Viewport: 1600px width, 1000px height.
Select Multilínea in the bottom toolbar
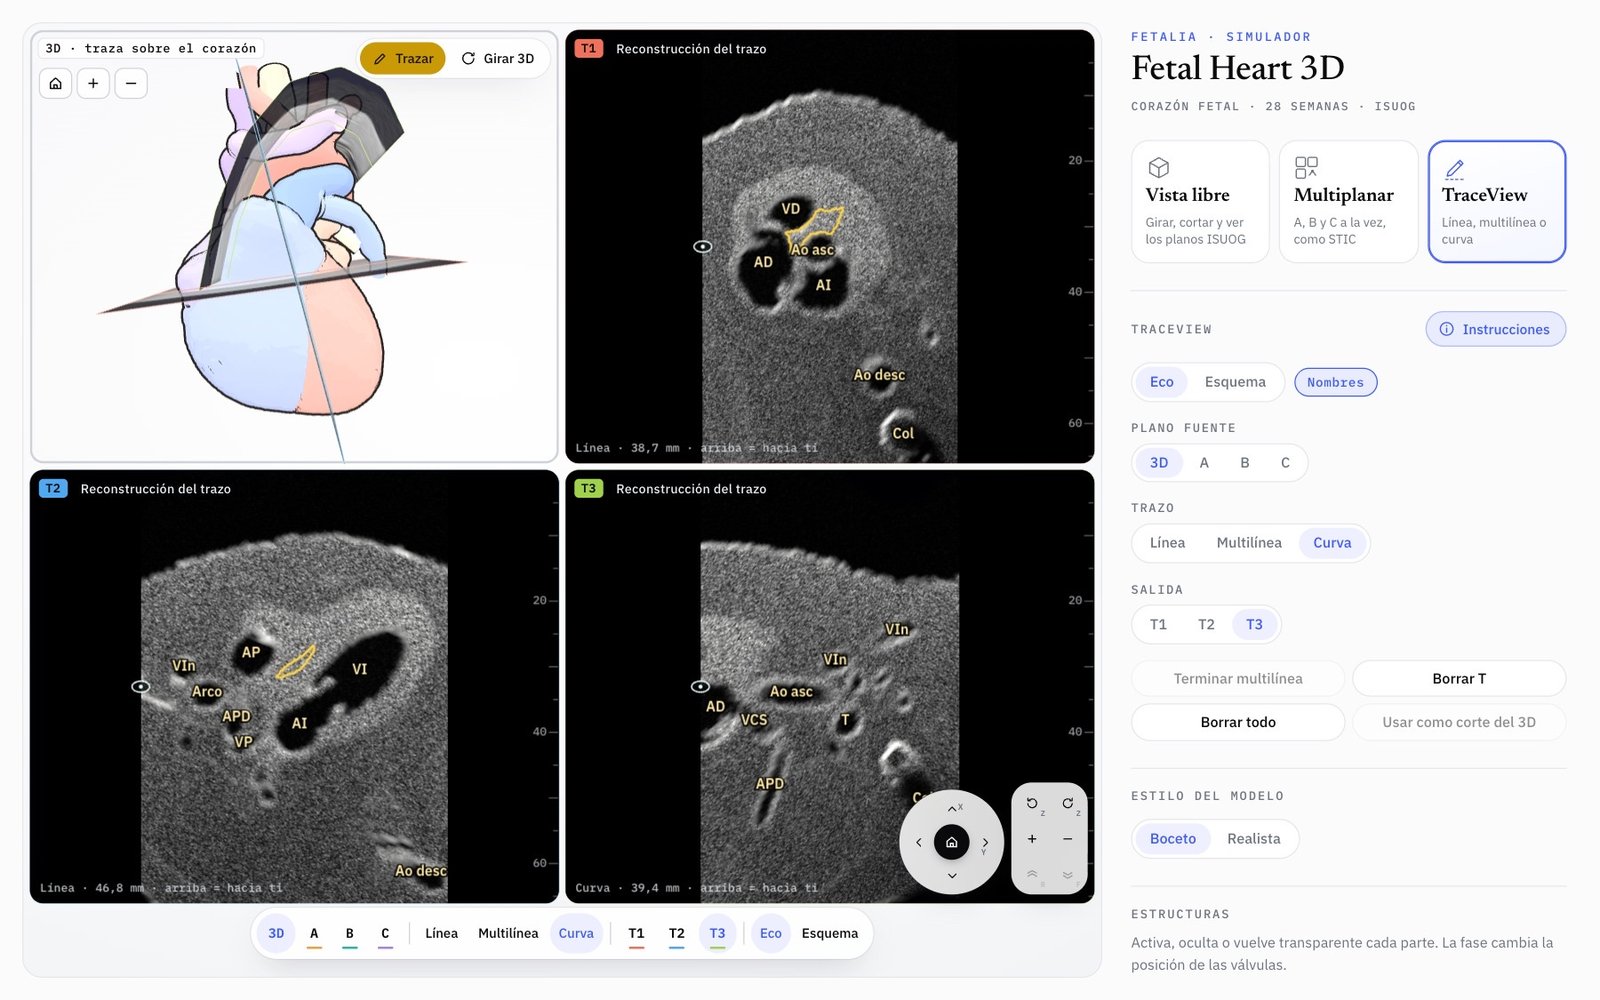508,934
